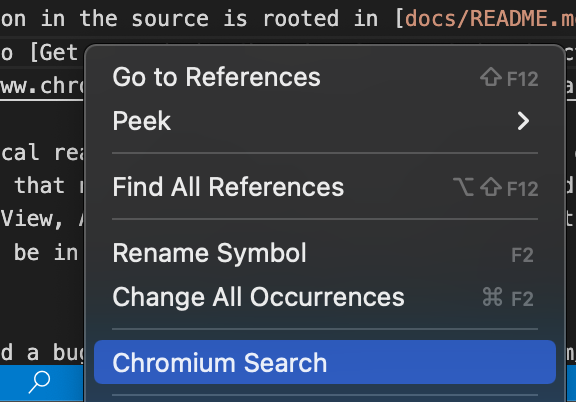Click the magnifier search icon in status bar
The height and width of the screenshot is (402, 576).
point(39,382)
